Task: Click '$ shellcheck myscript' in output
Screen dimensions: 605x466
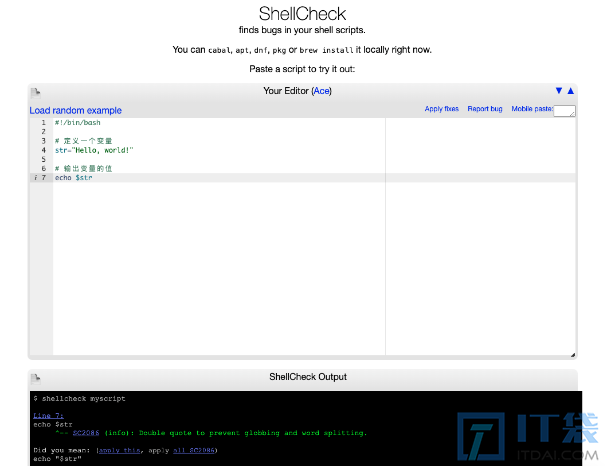Action: pyautogui.click(x=79, y=398)
